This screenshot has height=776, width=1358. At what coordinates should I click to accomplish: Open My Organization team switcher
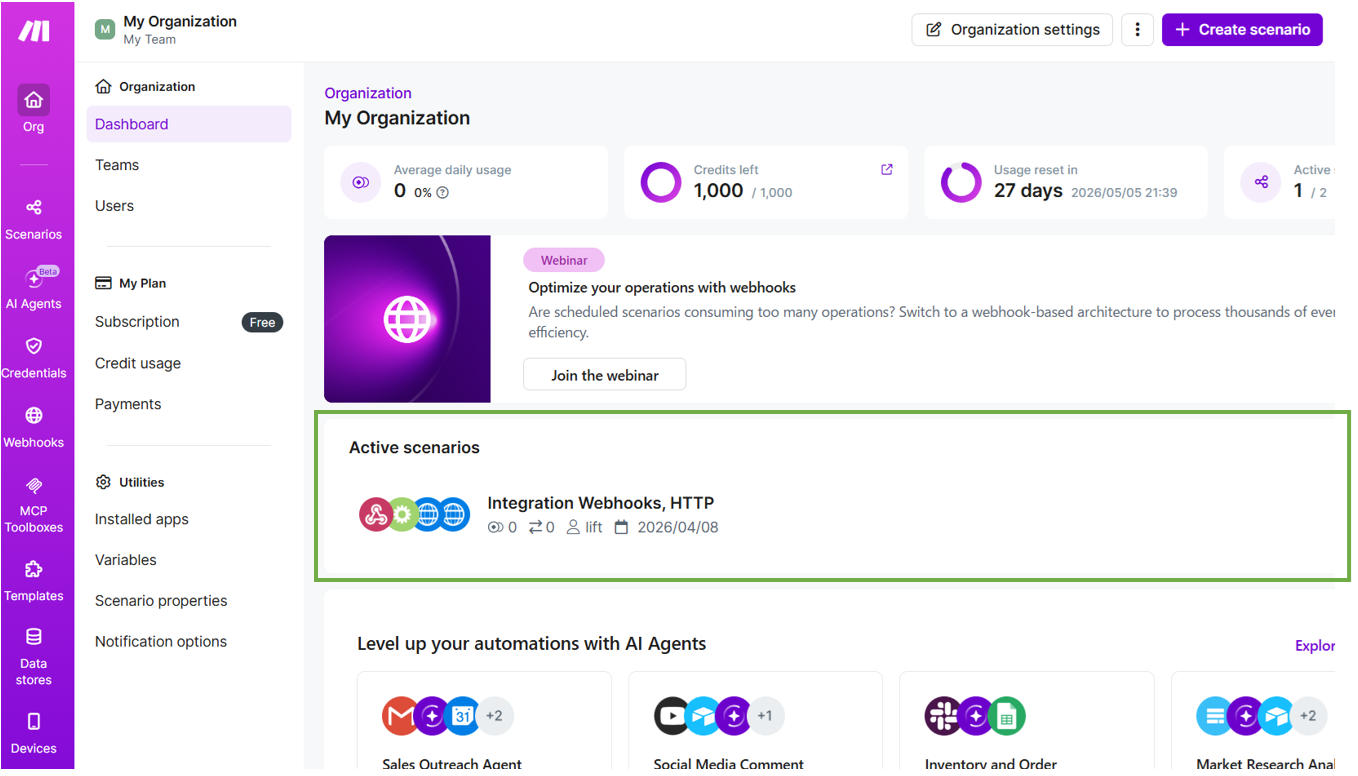pyautogui.click(x=166, y=30)
